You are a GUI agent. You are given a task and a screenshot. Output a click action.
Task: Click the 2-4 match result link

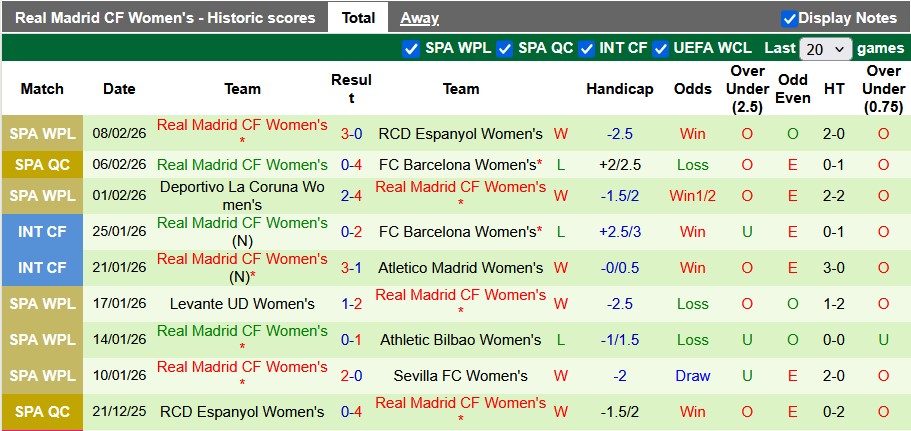[x=351, y=196]
